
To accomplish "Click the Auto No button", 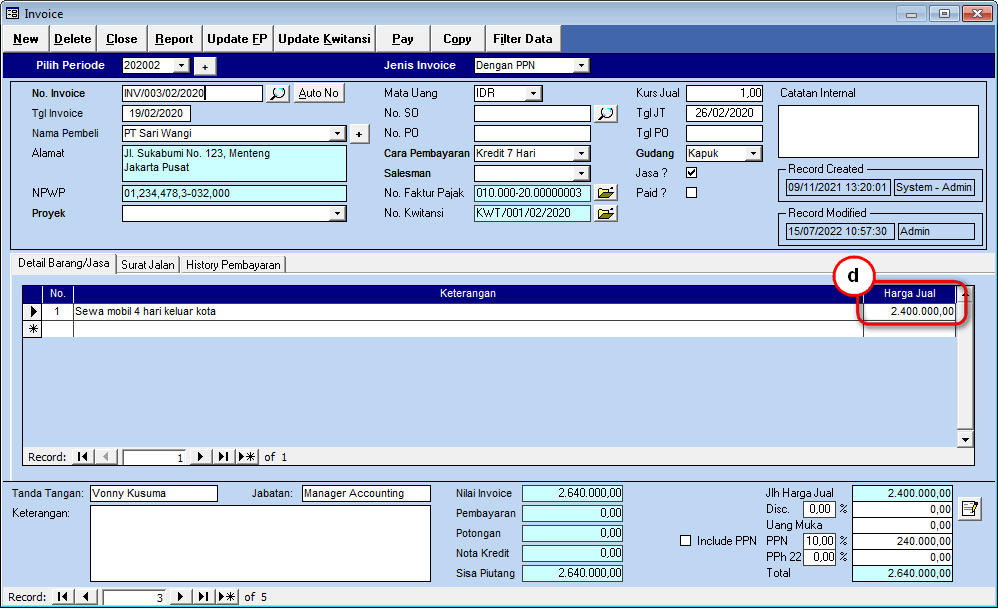I will (x=319, y=93).
